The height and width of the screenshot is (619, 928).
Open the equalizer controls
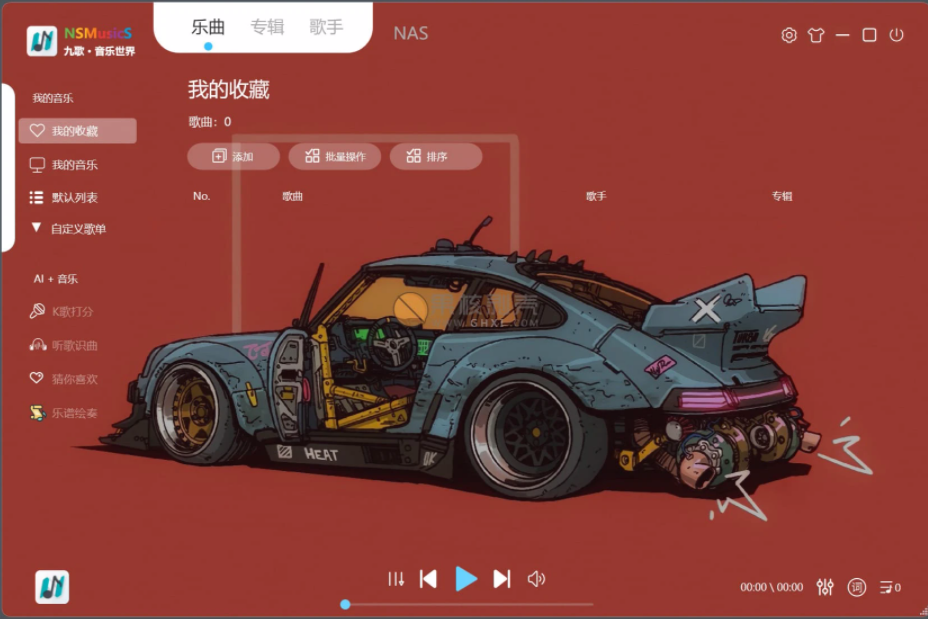point(825,588)
